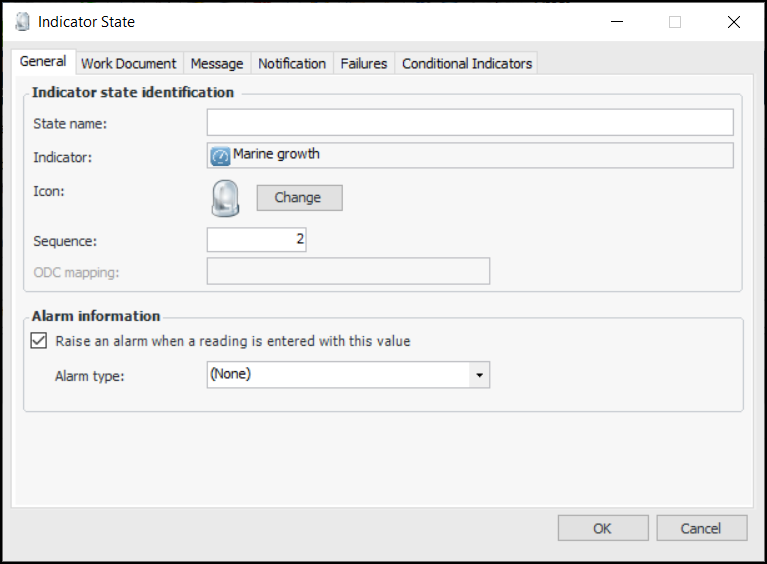Click into the Sequence number field
The width and height of the screenshot is (767, 564).
256,240
